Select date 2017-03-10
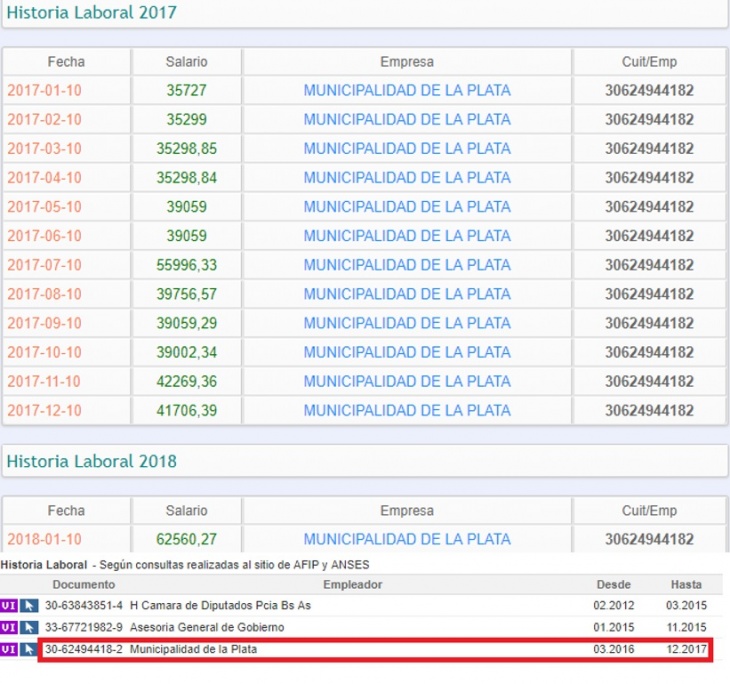 tap(44, 149)
